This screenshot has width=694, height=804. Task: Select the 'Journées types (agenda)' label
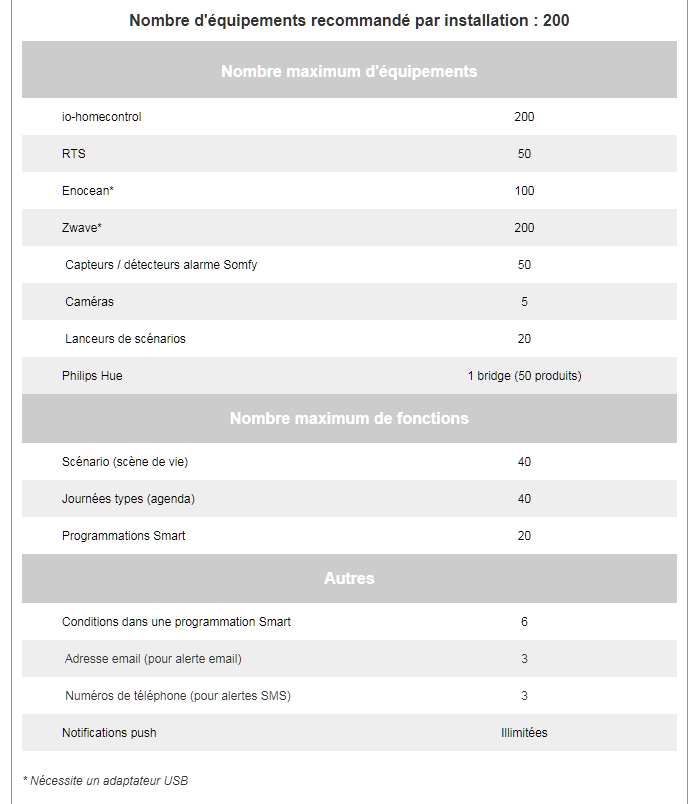tap(128, 499)
